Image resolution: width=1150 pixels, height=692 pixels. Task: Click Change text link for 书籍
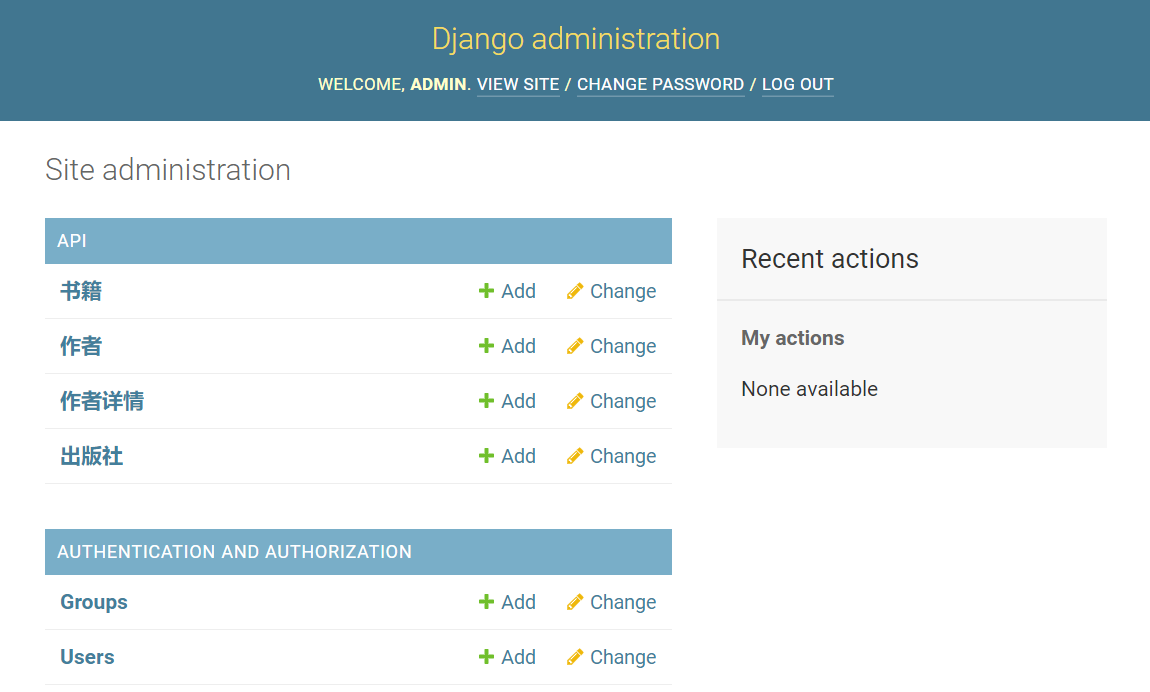[623, 291]
